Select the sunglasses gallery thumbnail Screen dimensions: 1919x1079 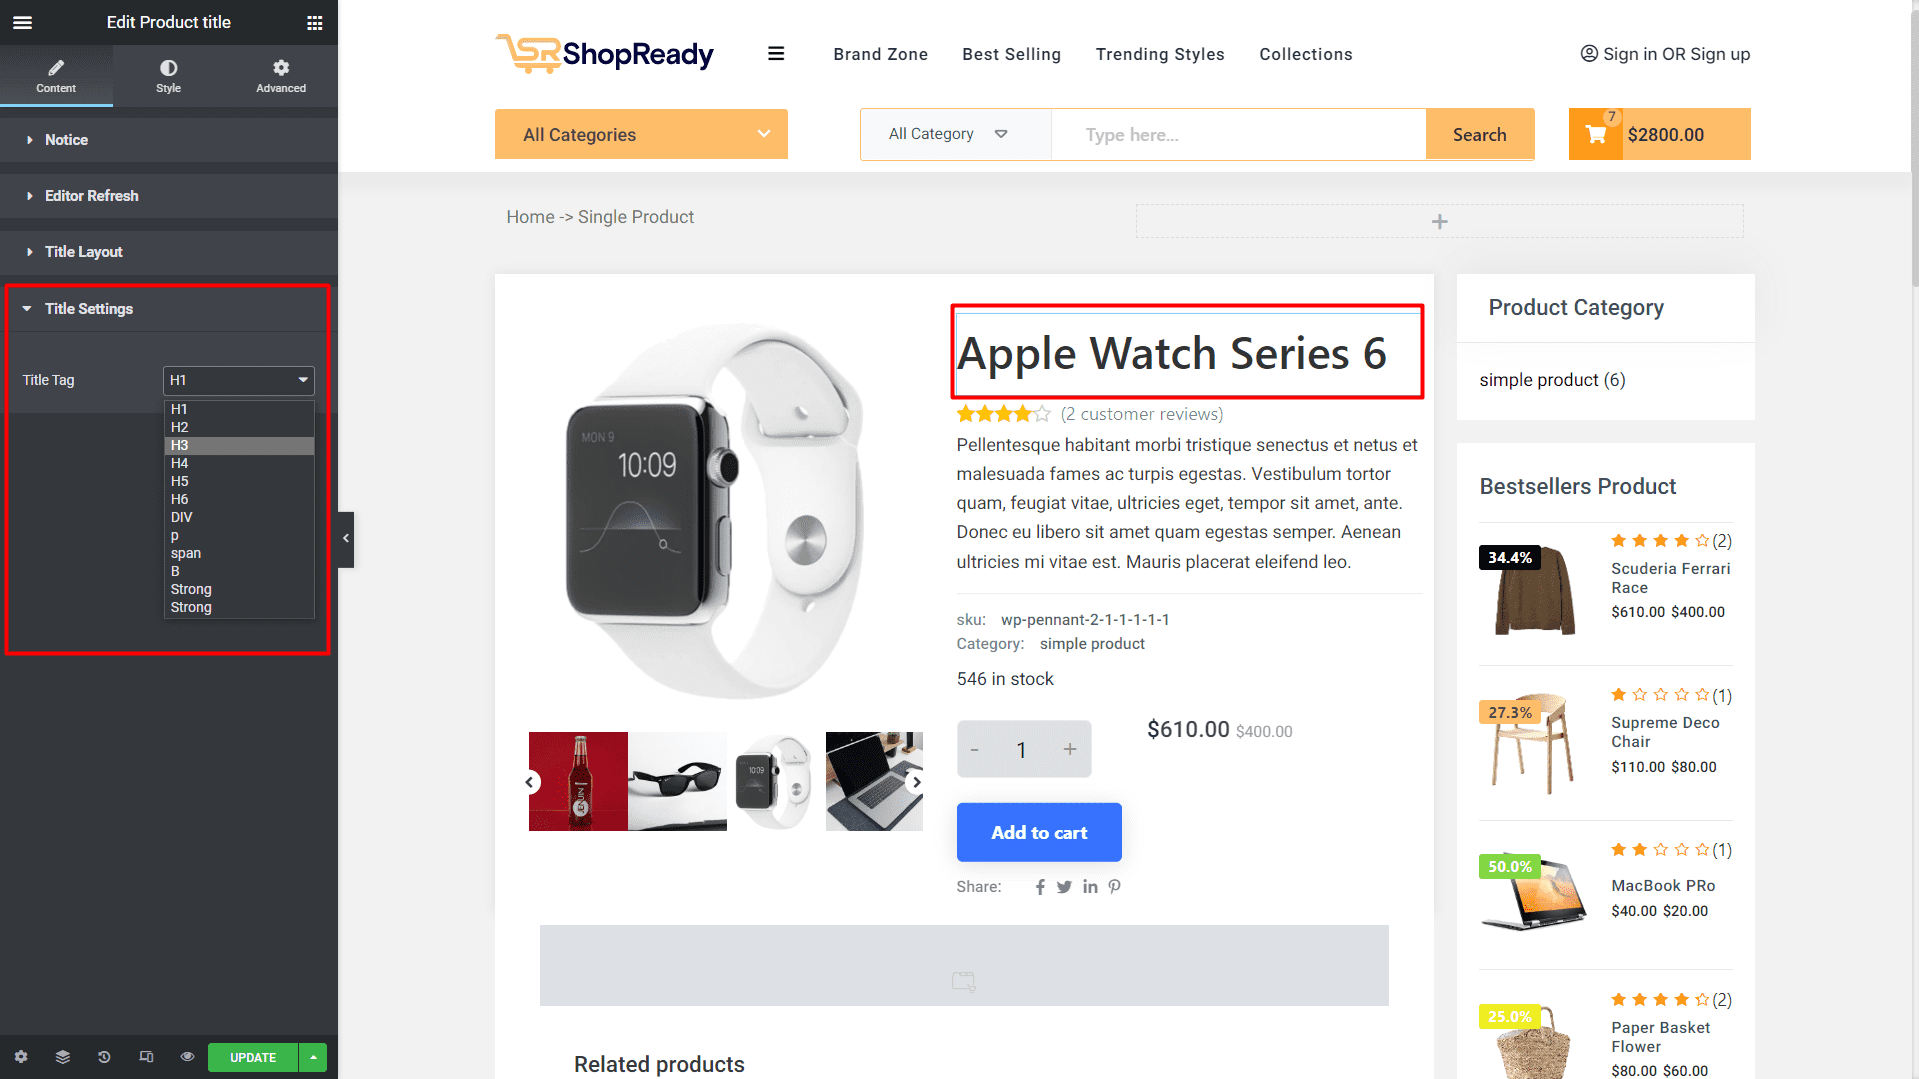[677, 781]
